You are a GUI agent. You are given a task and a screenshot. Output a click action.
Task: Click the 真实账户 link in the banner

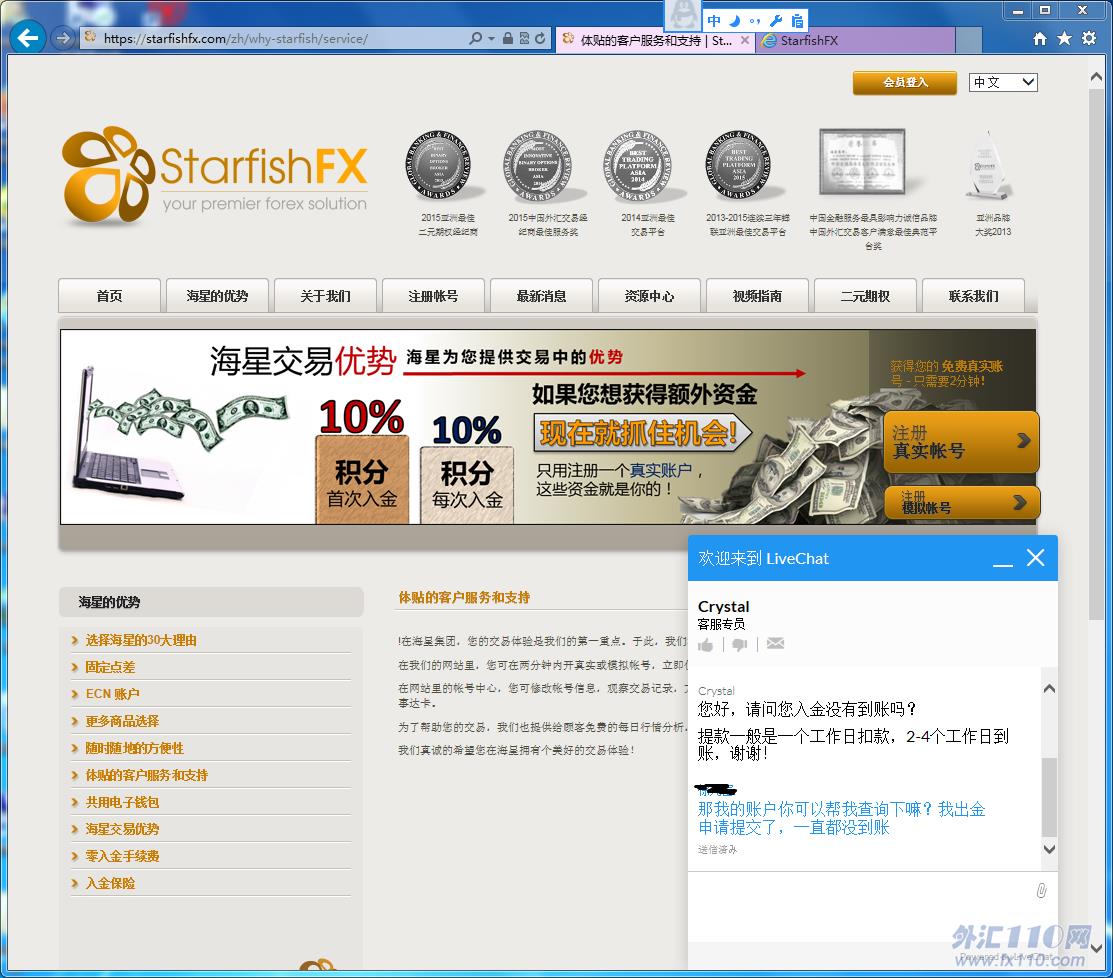(660, 470)
